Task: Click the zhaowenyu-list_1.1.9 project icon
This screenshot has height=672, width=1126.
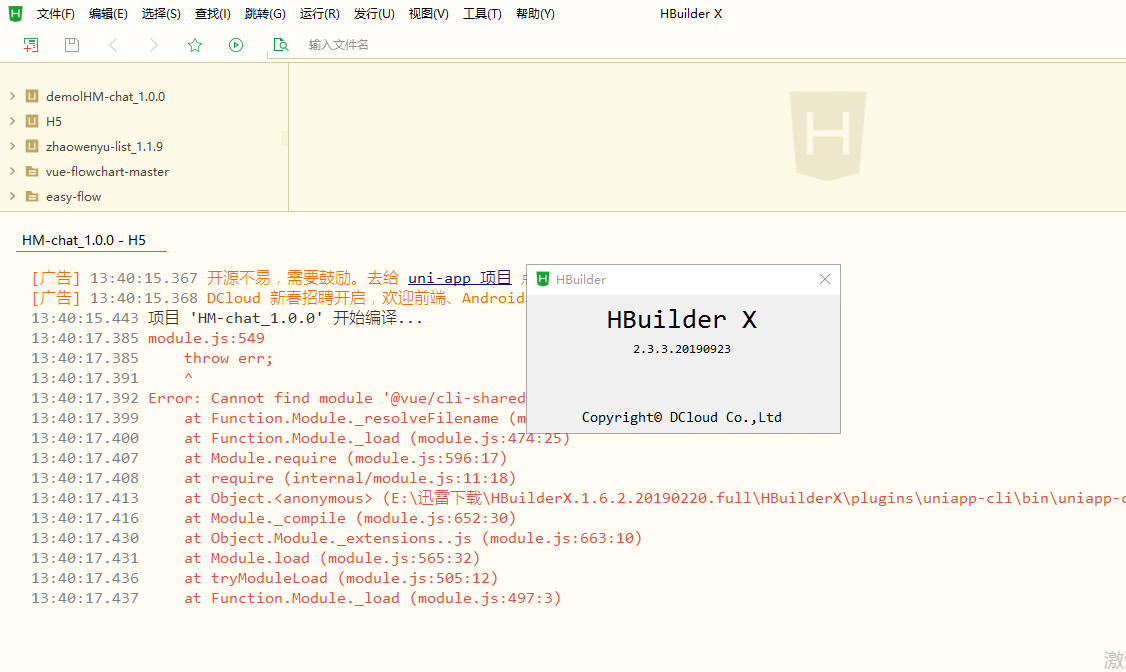Action: point(32,146)
